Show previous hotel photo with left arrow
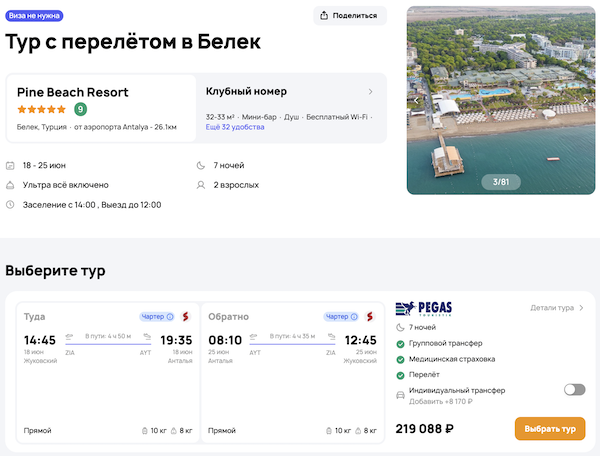The width and height of the screenshot is (600, 456). (417, 100)
